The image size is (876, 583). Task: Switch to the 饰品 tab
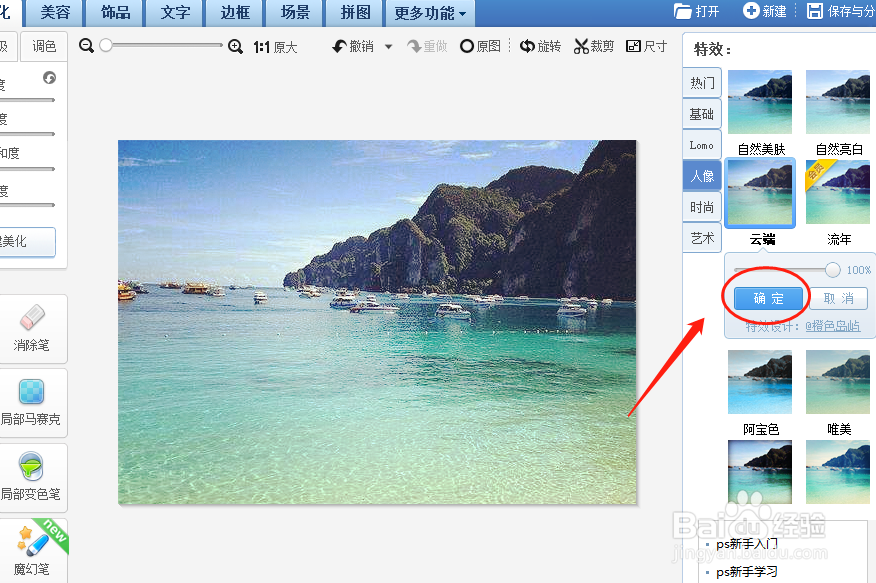pyautogui.click(x=116, y=13)
